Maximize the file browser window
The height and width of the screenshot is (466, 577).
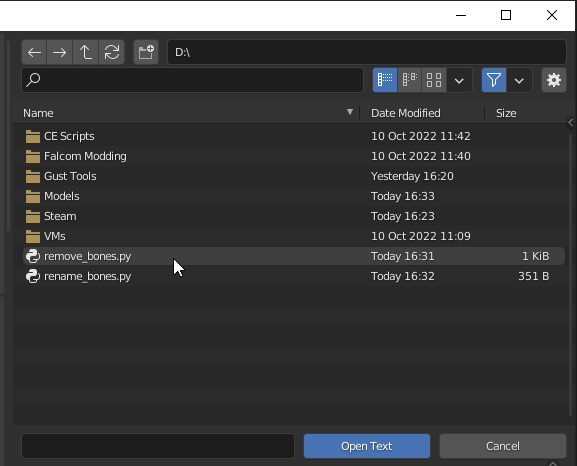tap(506, 15)
